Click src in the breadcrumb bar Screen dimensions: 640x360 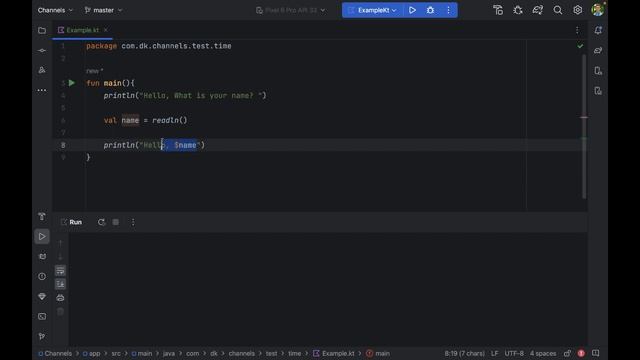pos(116,353)
